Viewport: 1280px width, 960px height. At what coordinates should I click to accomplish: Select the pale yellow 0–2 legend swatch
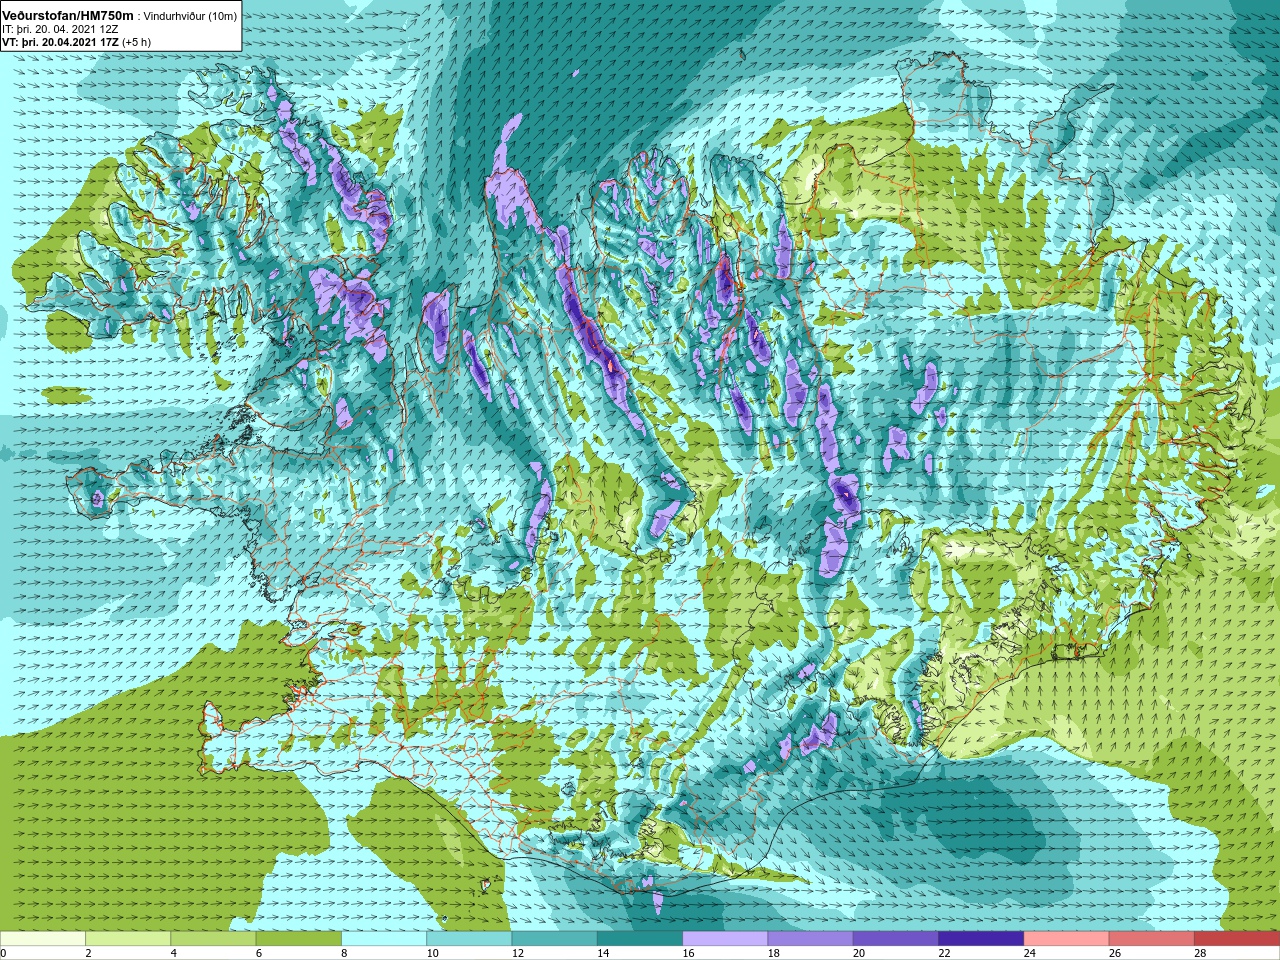point(43,938)
